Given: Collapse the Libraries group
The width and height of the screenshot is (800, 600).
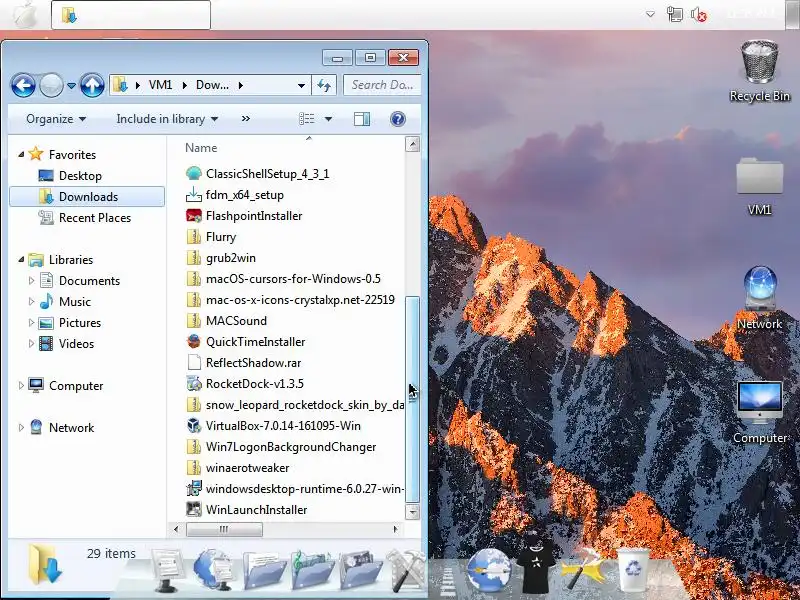Looking at the screenshot, I should coord(21,259).
